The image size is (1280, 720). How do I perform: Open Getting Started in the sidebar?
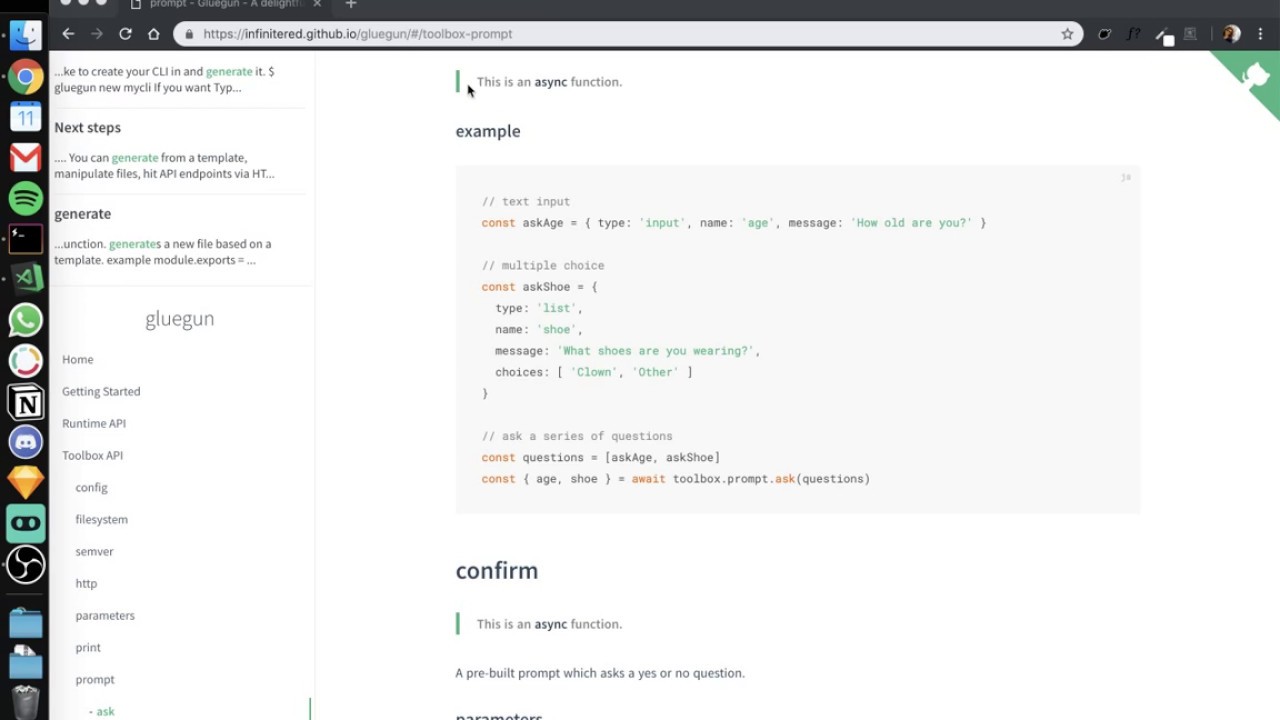[101, 392]
